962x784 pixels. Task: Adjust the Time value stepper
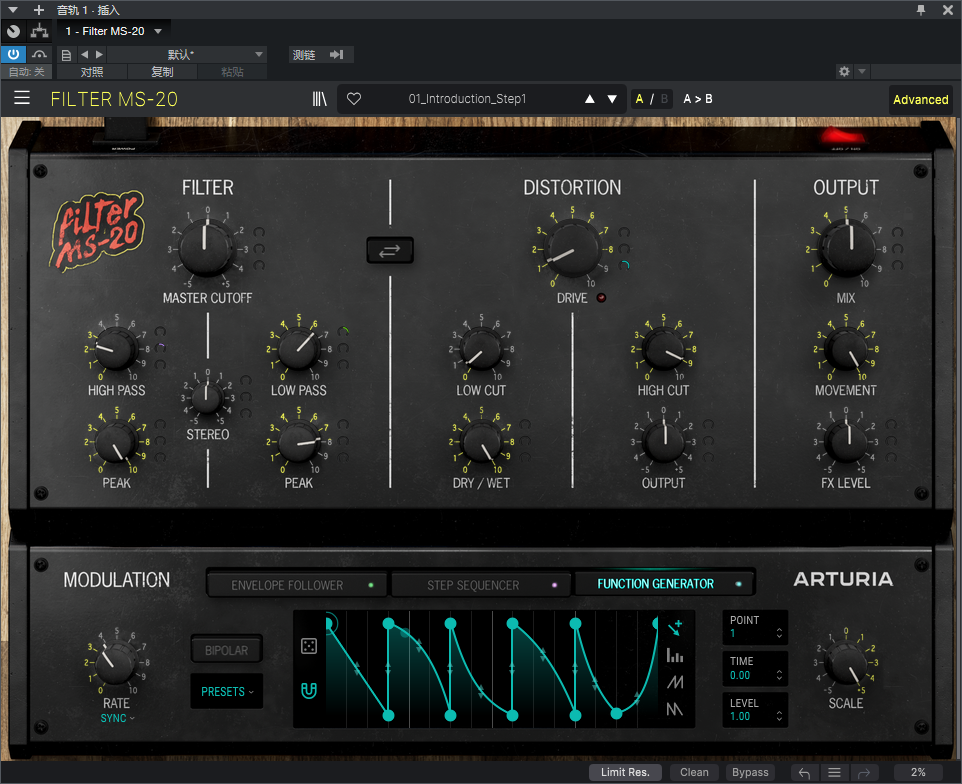pos(779,675)
